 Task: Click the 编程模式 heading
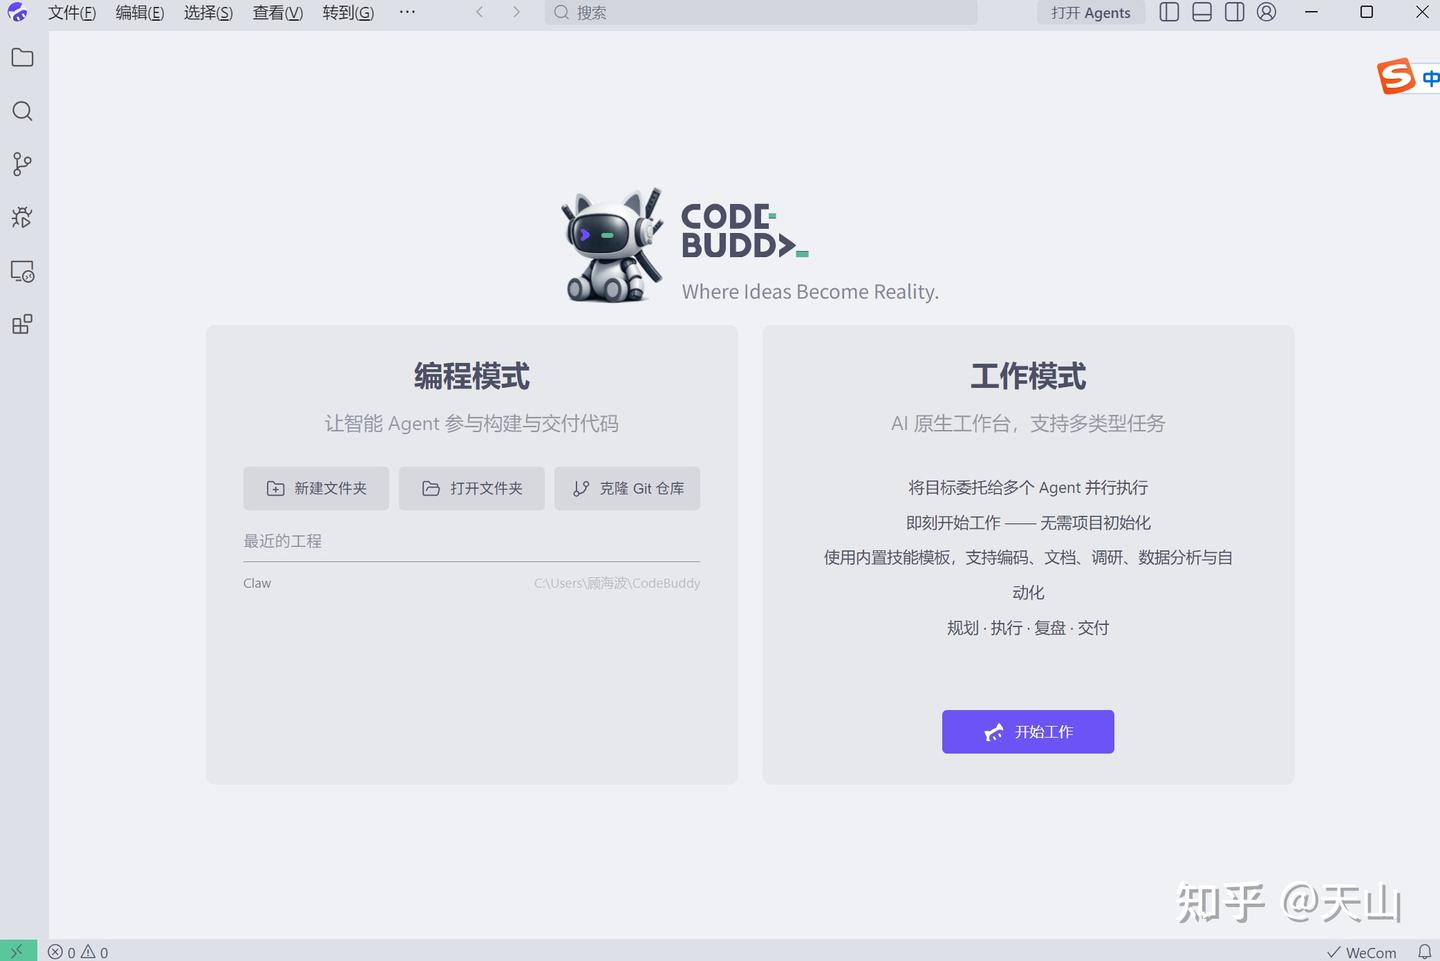tap(472, 376)
